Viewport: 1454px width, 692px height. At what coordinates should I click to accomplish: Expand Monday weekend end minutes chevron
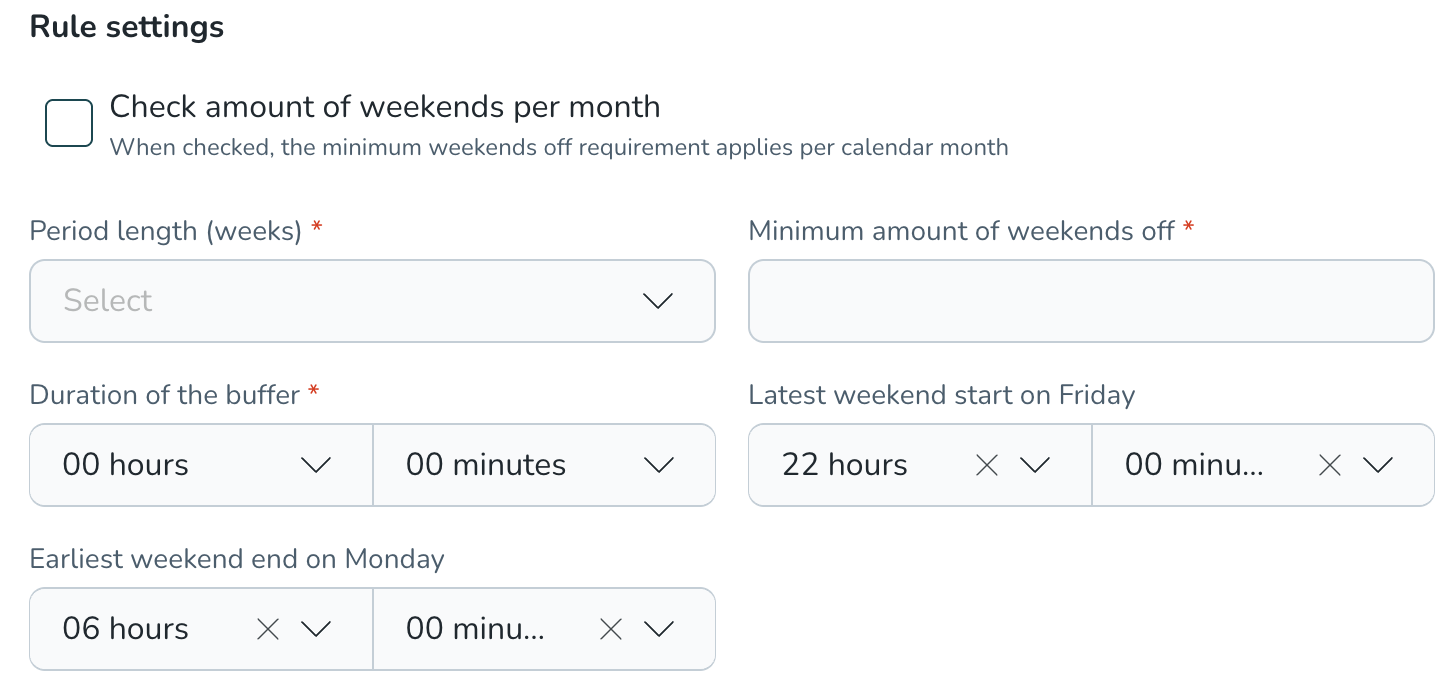click(x=658, y=629)
